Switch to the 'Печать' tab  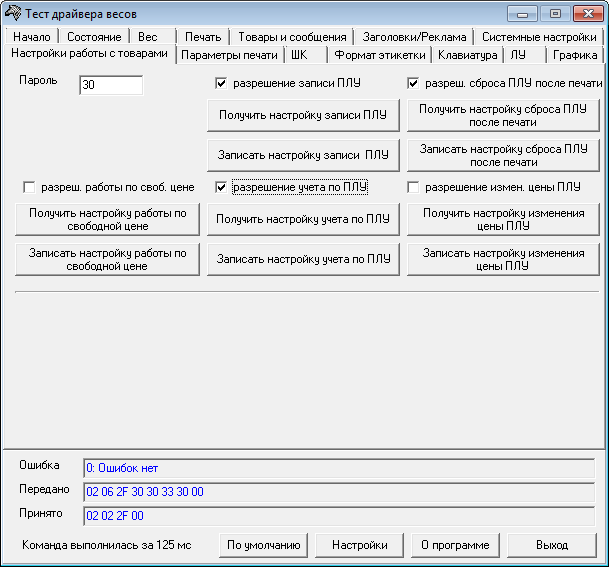click(203, 37)
